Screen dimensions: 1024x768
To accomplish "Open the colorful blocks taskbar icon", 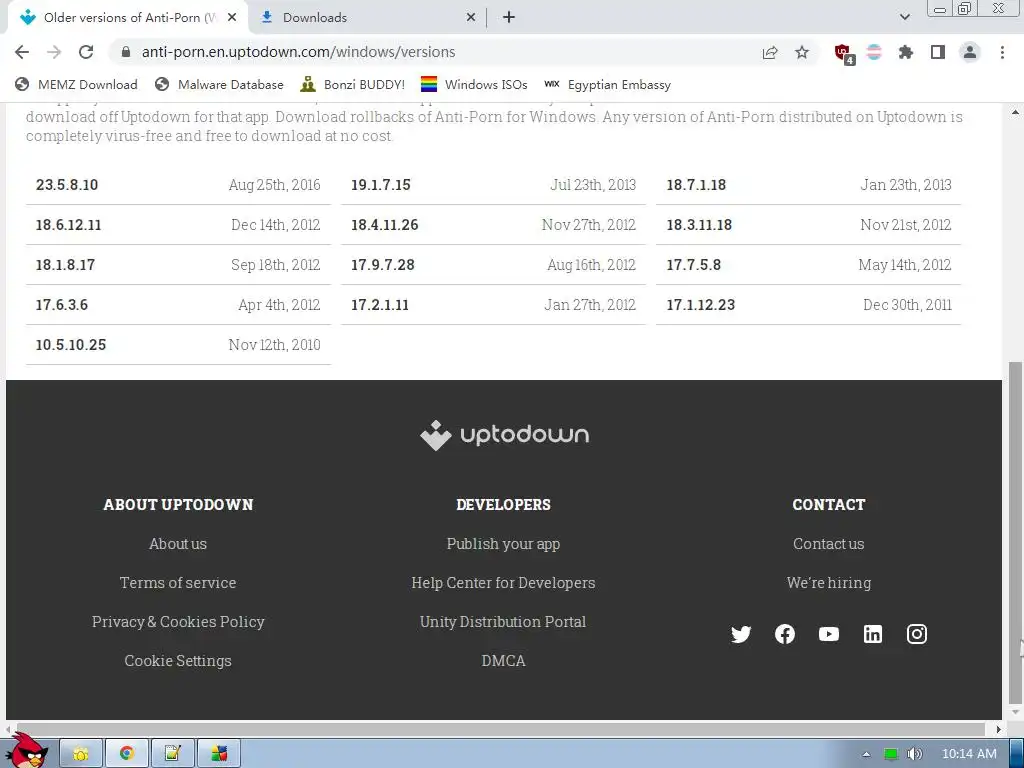I will pyautogui.click(x=219, y=754).
